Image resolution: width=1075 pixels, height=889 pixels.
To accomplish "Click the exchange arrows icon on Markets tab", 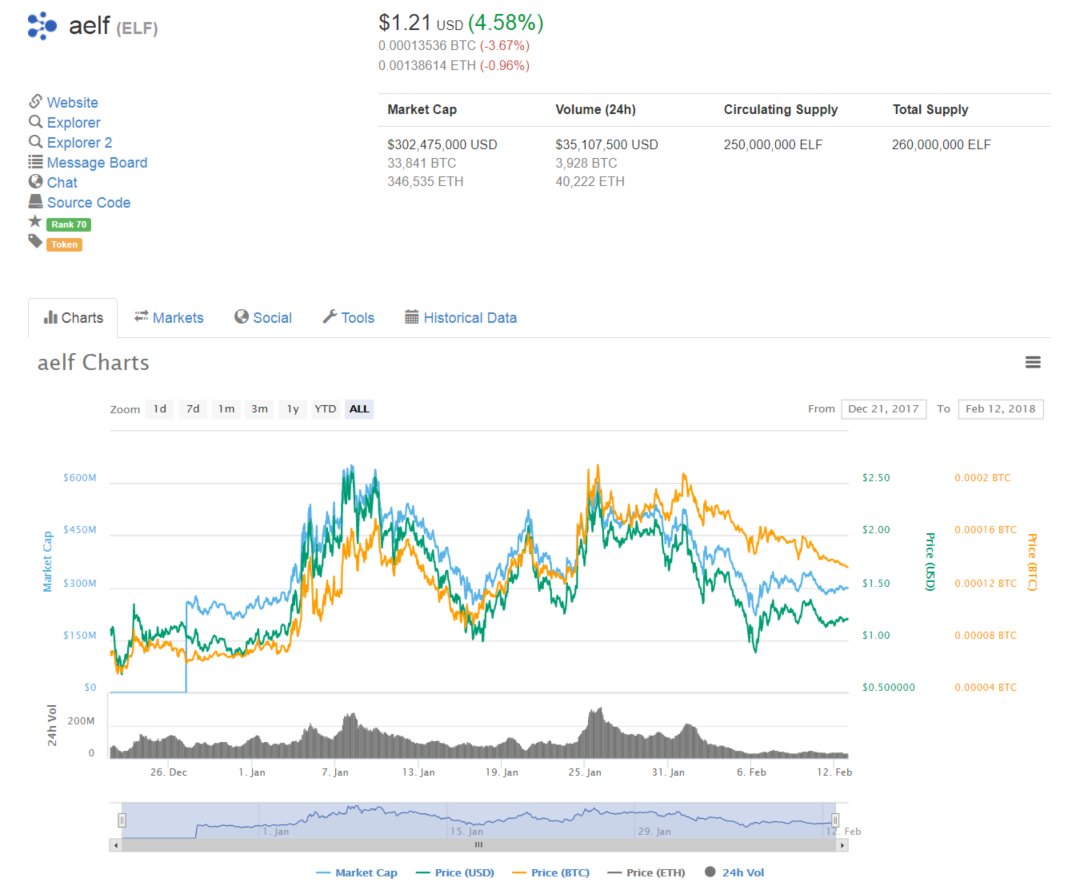I will coord(141,316).
